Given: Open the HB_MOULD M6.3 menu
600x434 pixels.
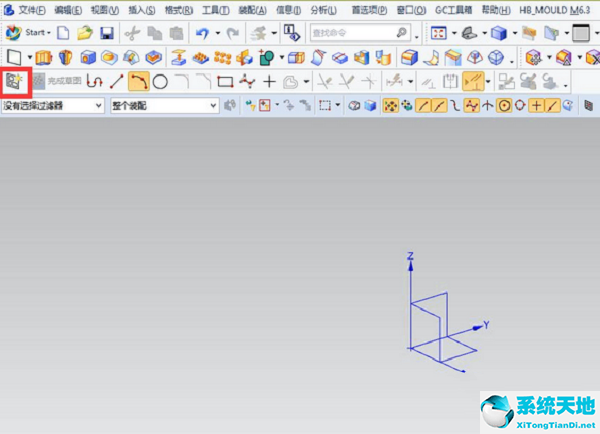Looking at the screenshot, I should 554,10.
